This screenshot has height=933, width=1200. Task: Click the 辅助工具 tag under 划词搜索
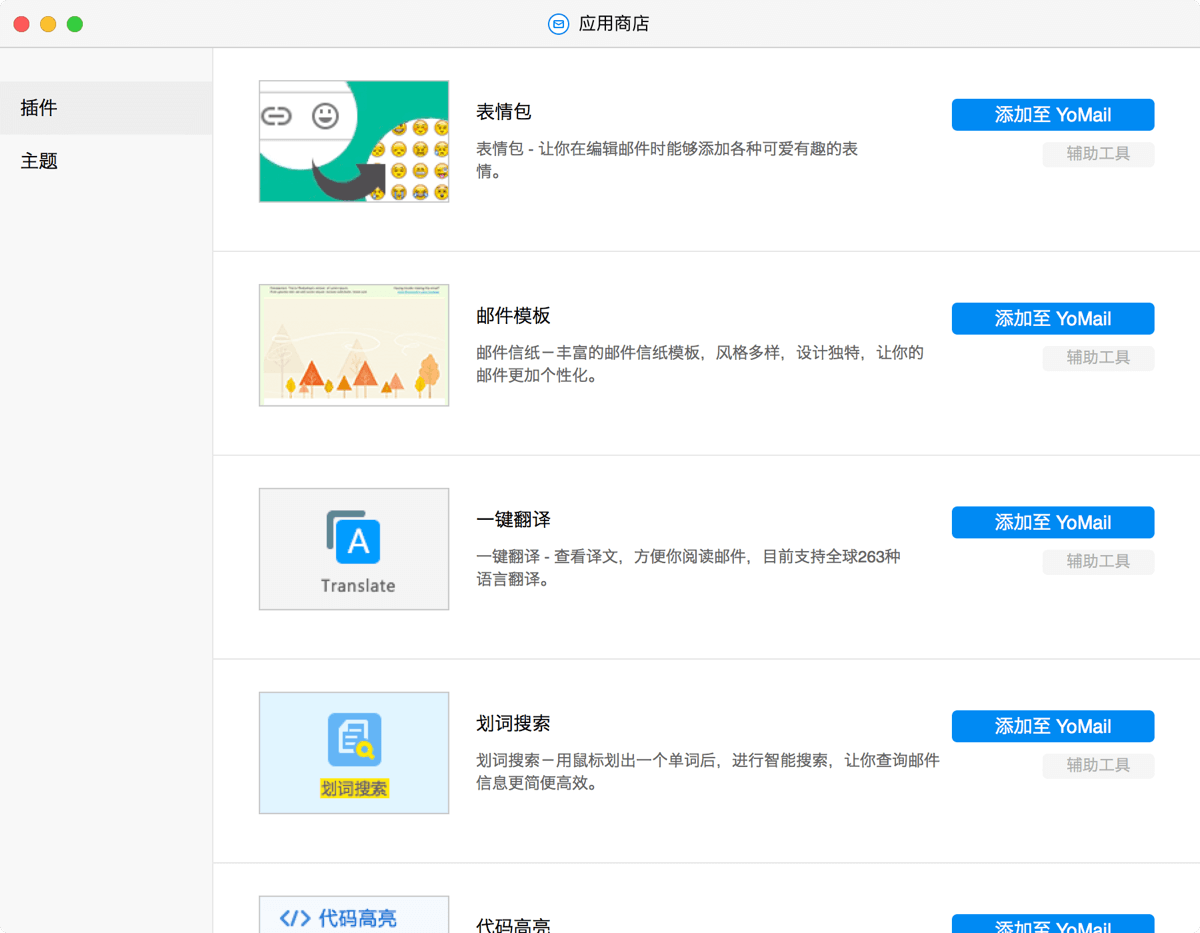(1098, 766)
